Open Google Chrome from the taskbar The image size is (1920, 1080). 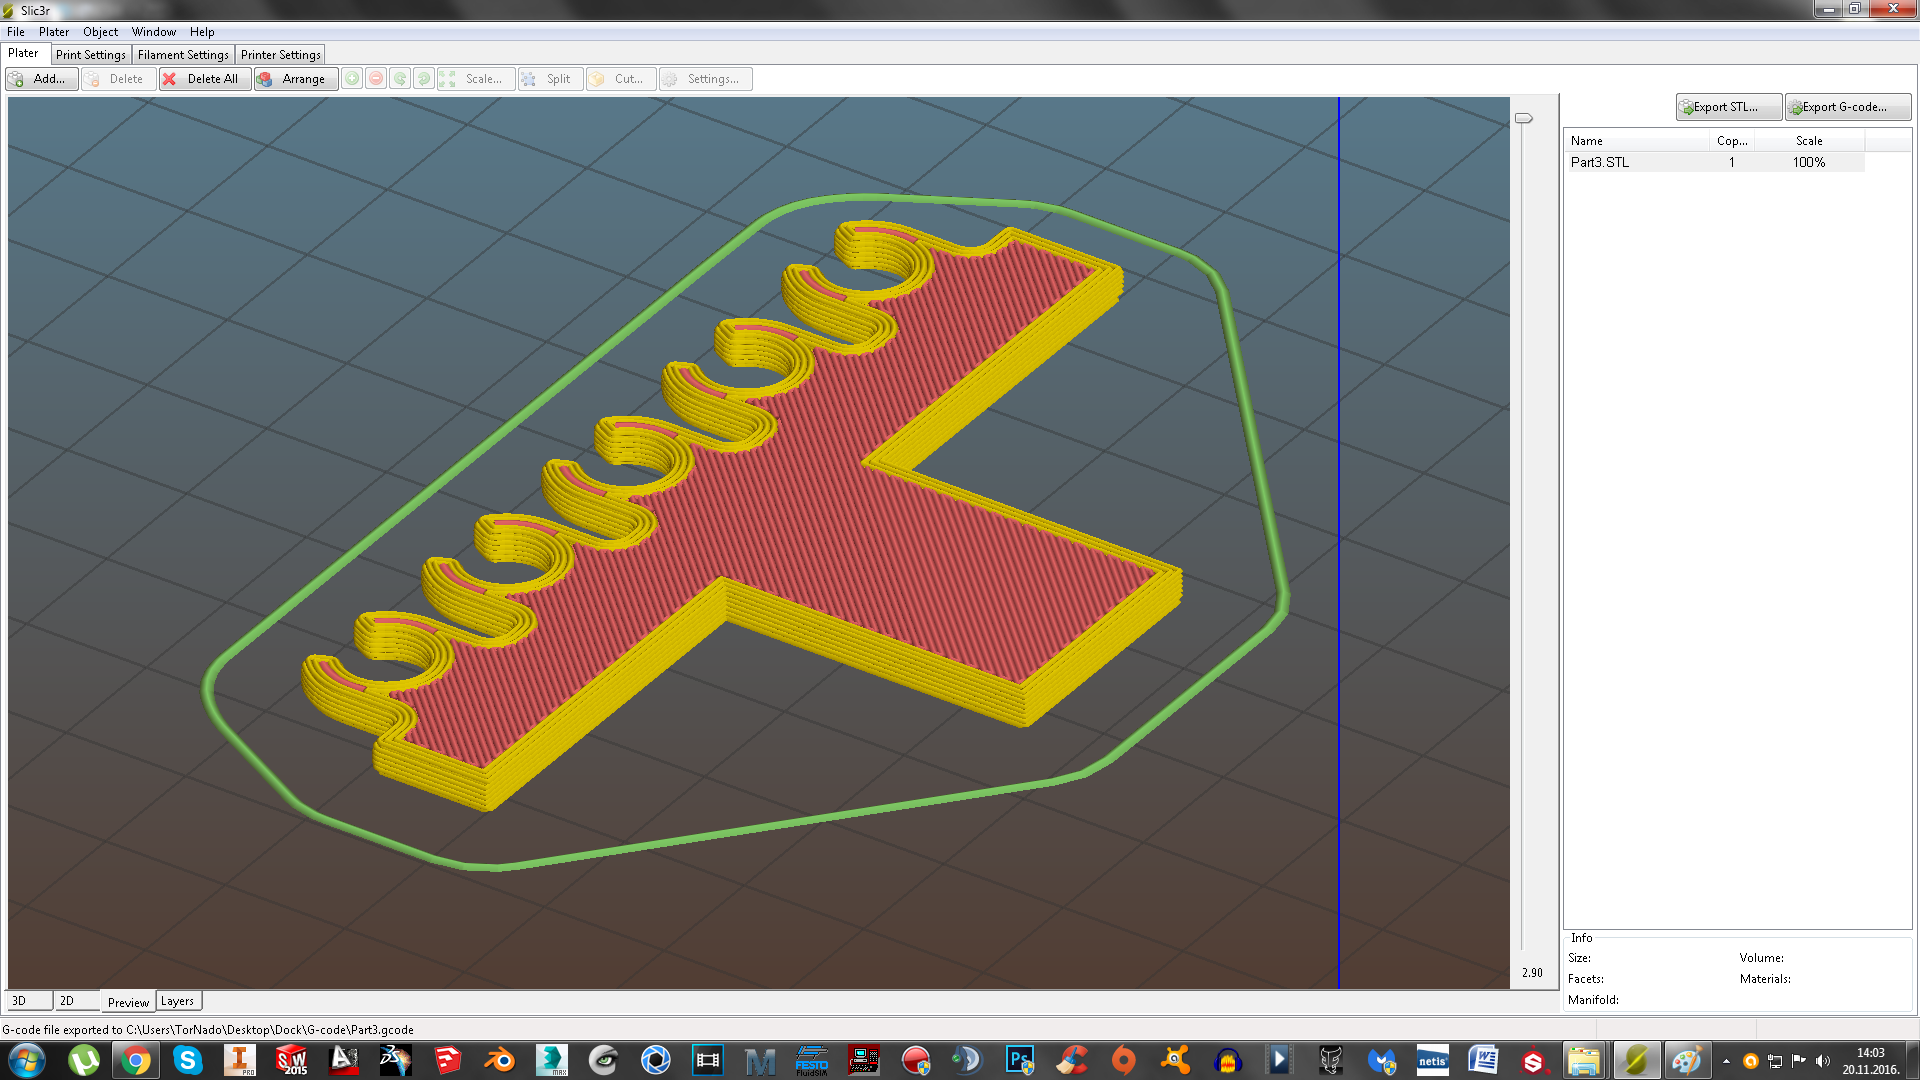pyautogui.click(x=136, y=1060)
